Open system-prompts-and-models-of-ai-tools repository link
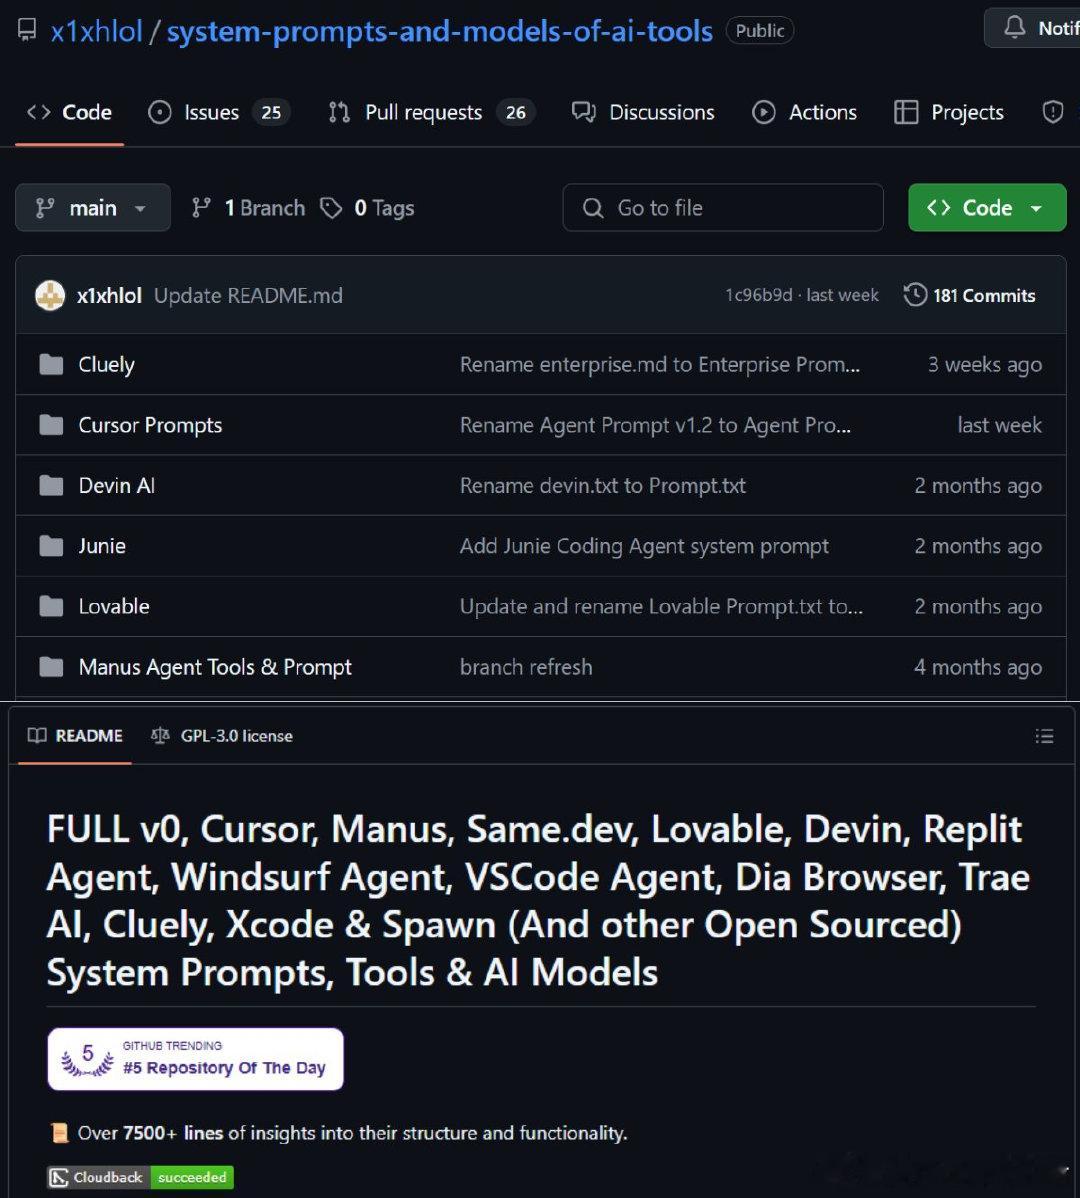The height and width of the screenshot is (1198, 1080). point(439,31)
